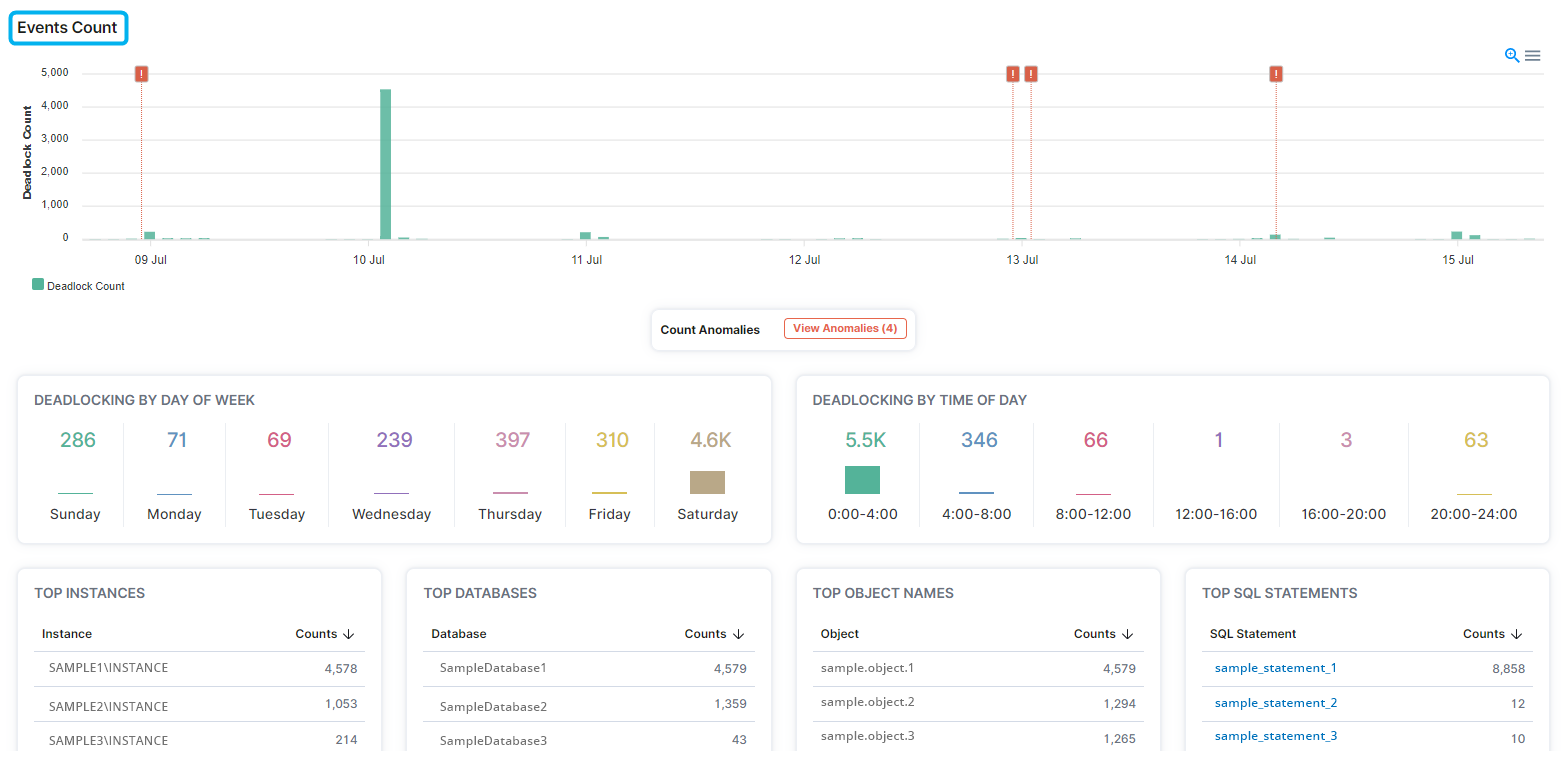This screenshot has width=1568, height=763.
Task: Click the sample_statement_3 link
Action: point(1275,736)
